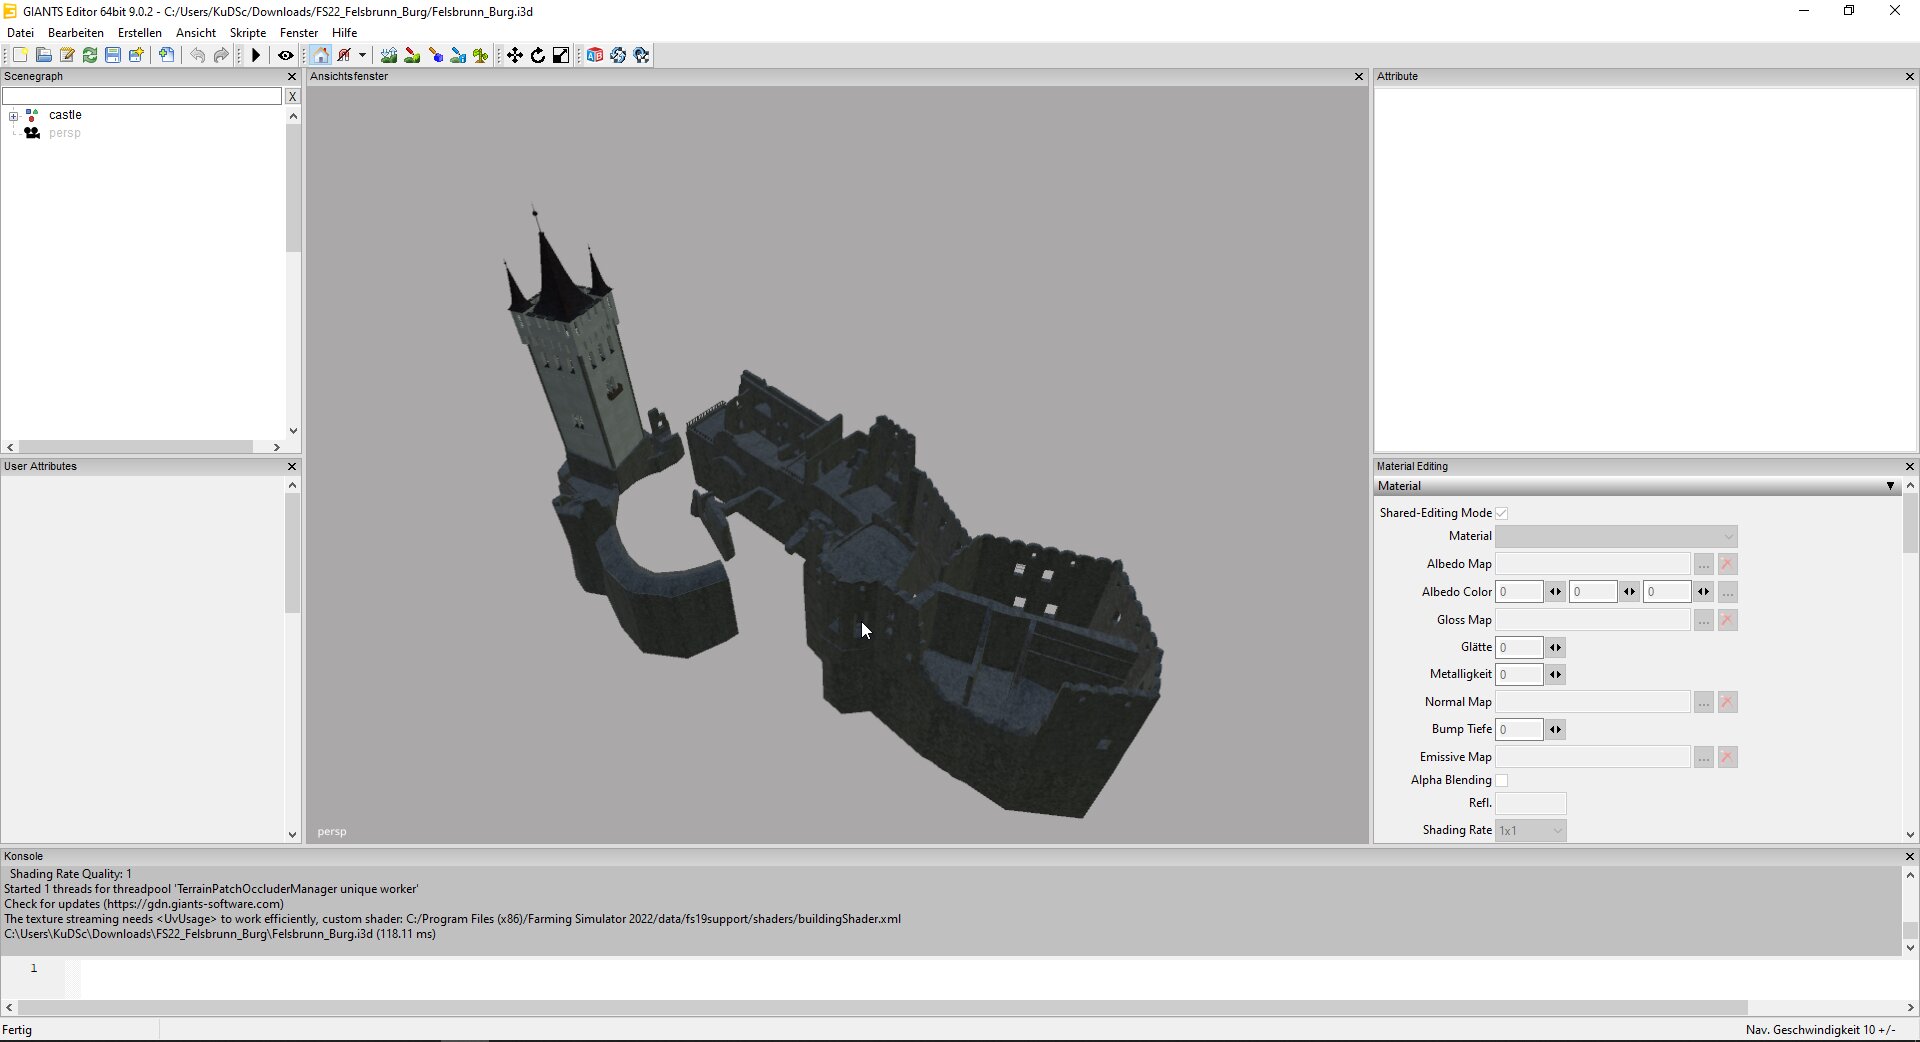The image size is (1920, 1042).
Task: Open the Fenster menu
Action: tap(299, 33)
